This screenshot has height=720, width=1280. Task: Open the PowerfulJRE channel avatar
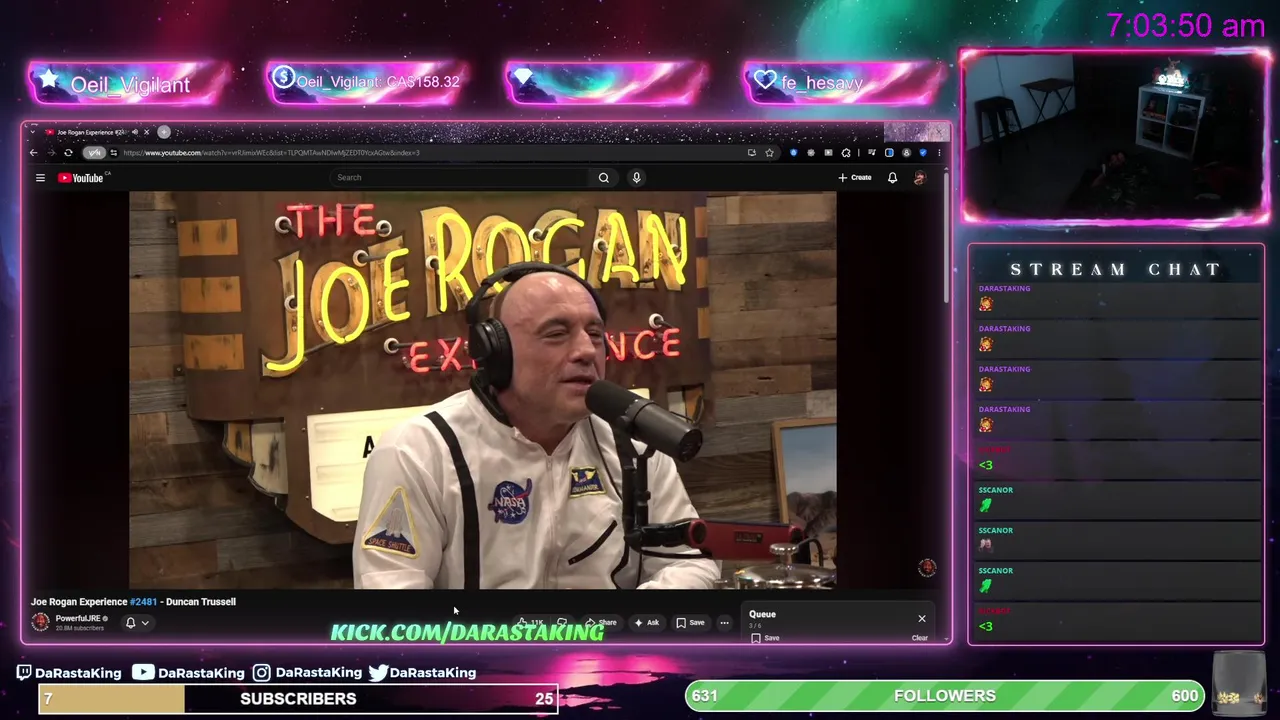tap(40, 622)
